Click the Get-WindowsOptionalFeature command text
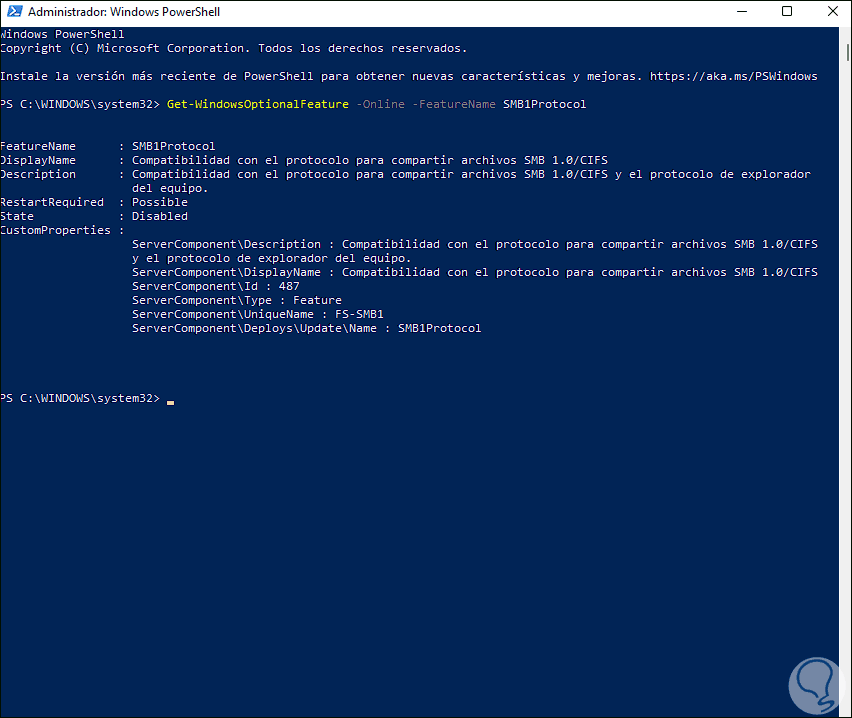Screen dimensions: 852x718 tap(257, 104)
